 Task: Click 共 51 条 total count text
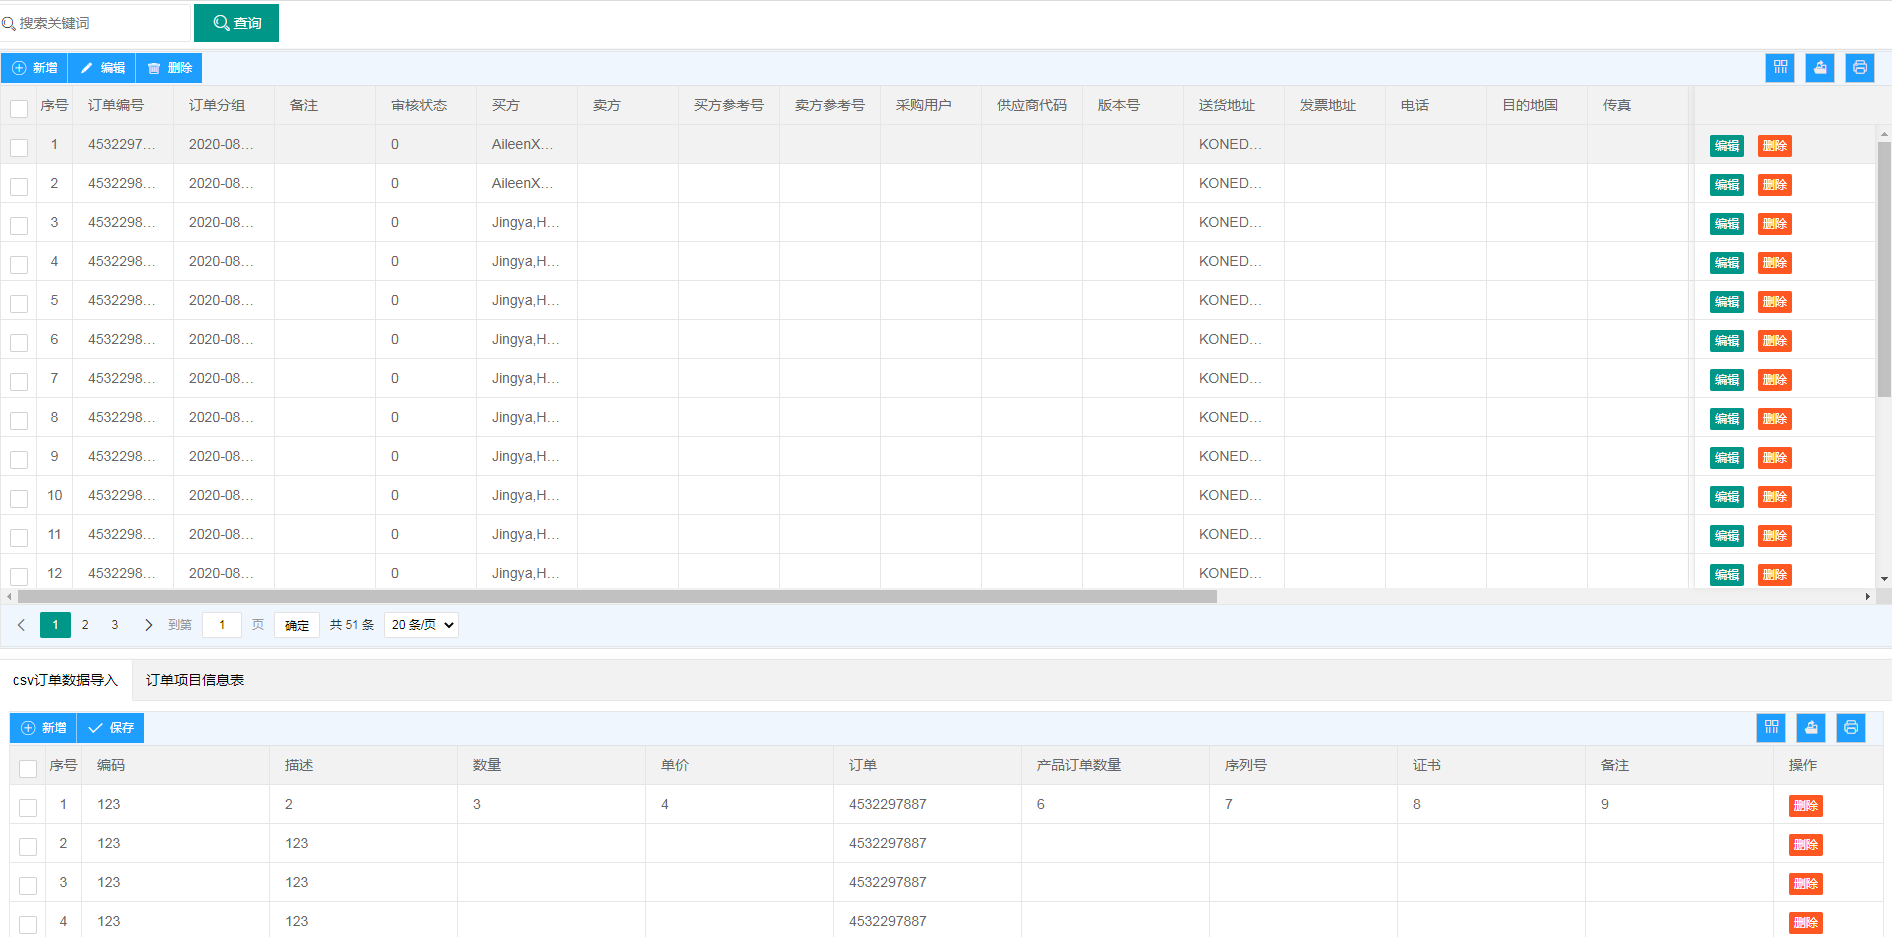352,625
